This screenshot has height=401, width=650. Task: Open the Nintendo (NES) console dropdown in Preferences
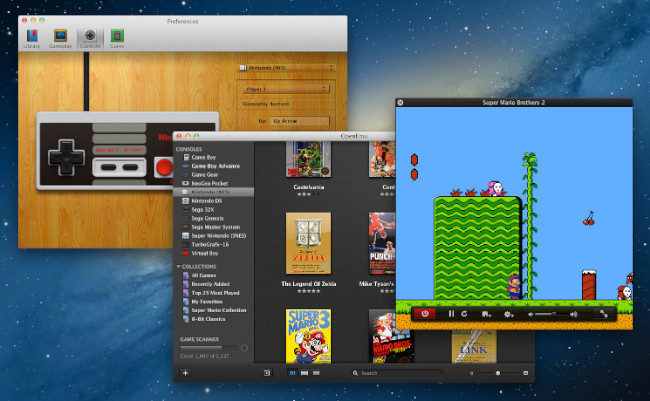coord(287,68)
